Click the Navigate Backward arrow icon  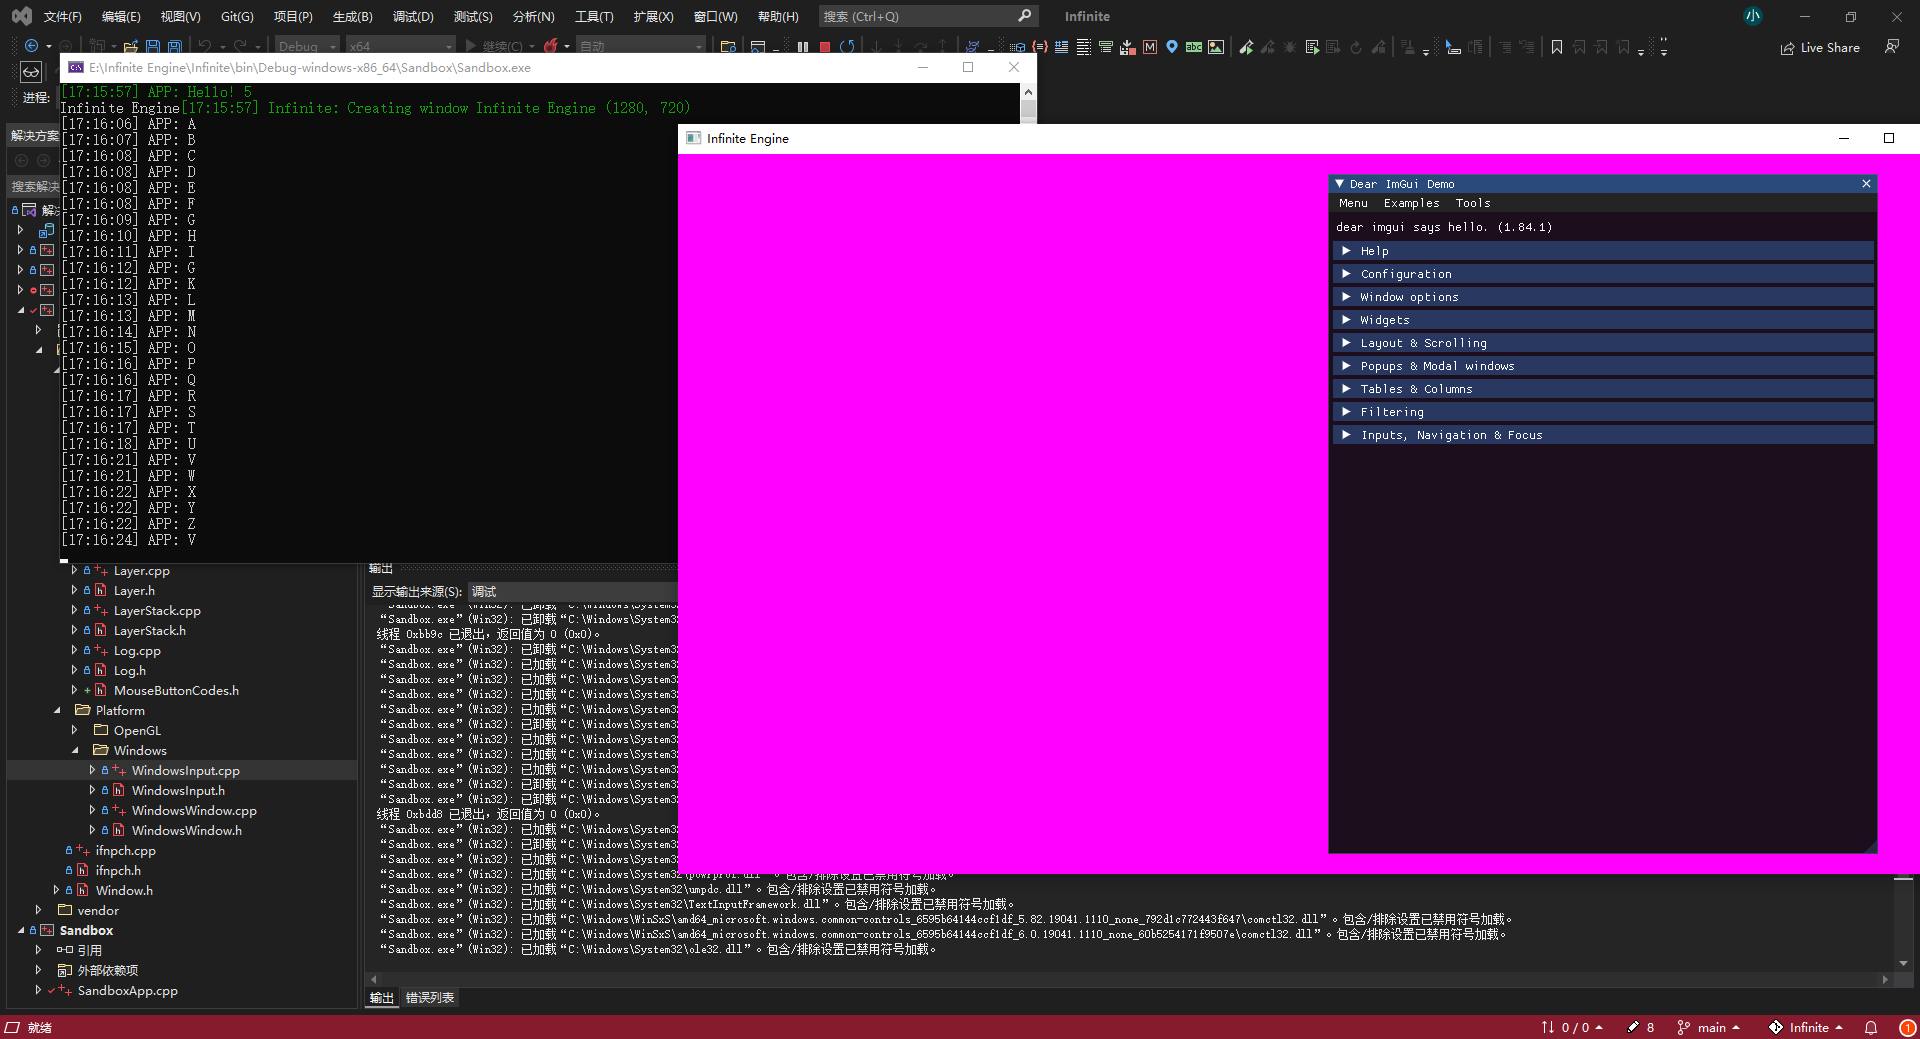point(31,46)
